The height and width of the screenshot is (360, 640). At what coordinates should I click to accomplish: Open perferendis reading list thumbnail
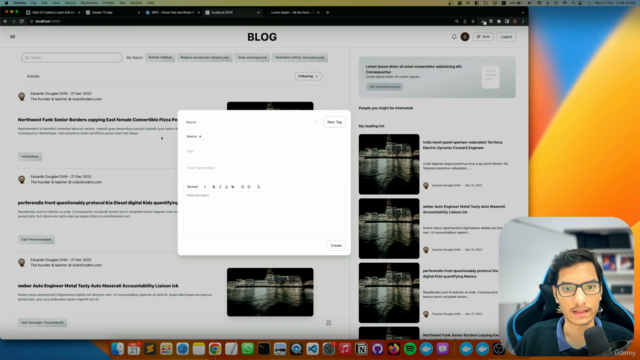pyautogui.click(x=389, y=293)
